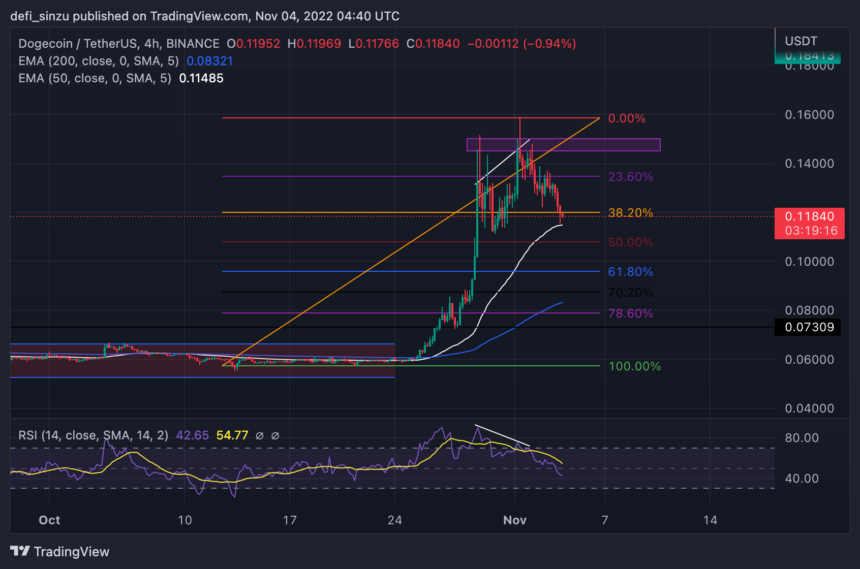Open the USDT currency selector
This screenshot has width=860, height=569.
click(802, 42)
